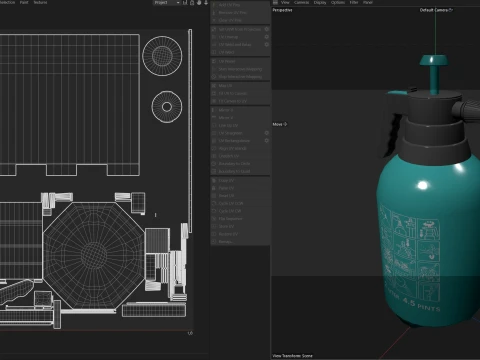Screen dimensions: 480x360
Task: Click the octagonal UV island
Action: coord(94,255)
